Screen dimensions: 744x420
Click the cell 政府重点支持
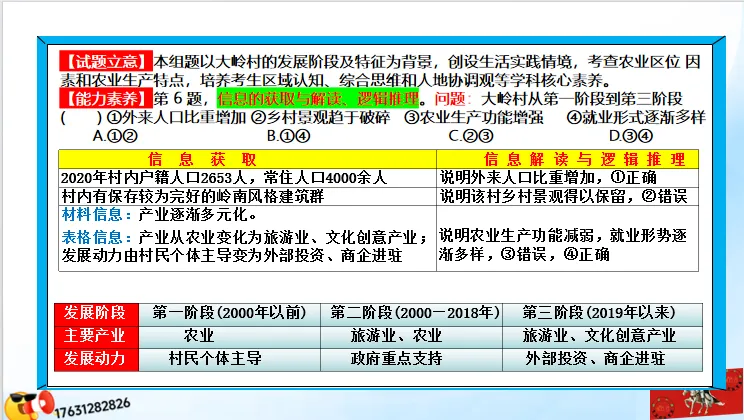click(x=412, y=359)
